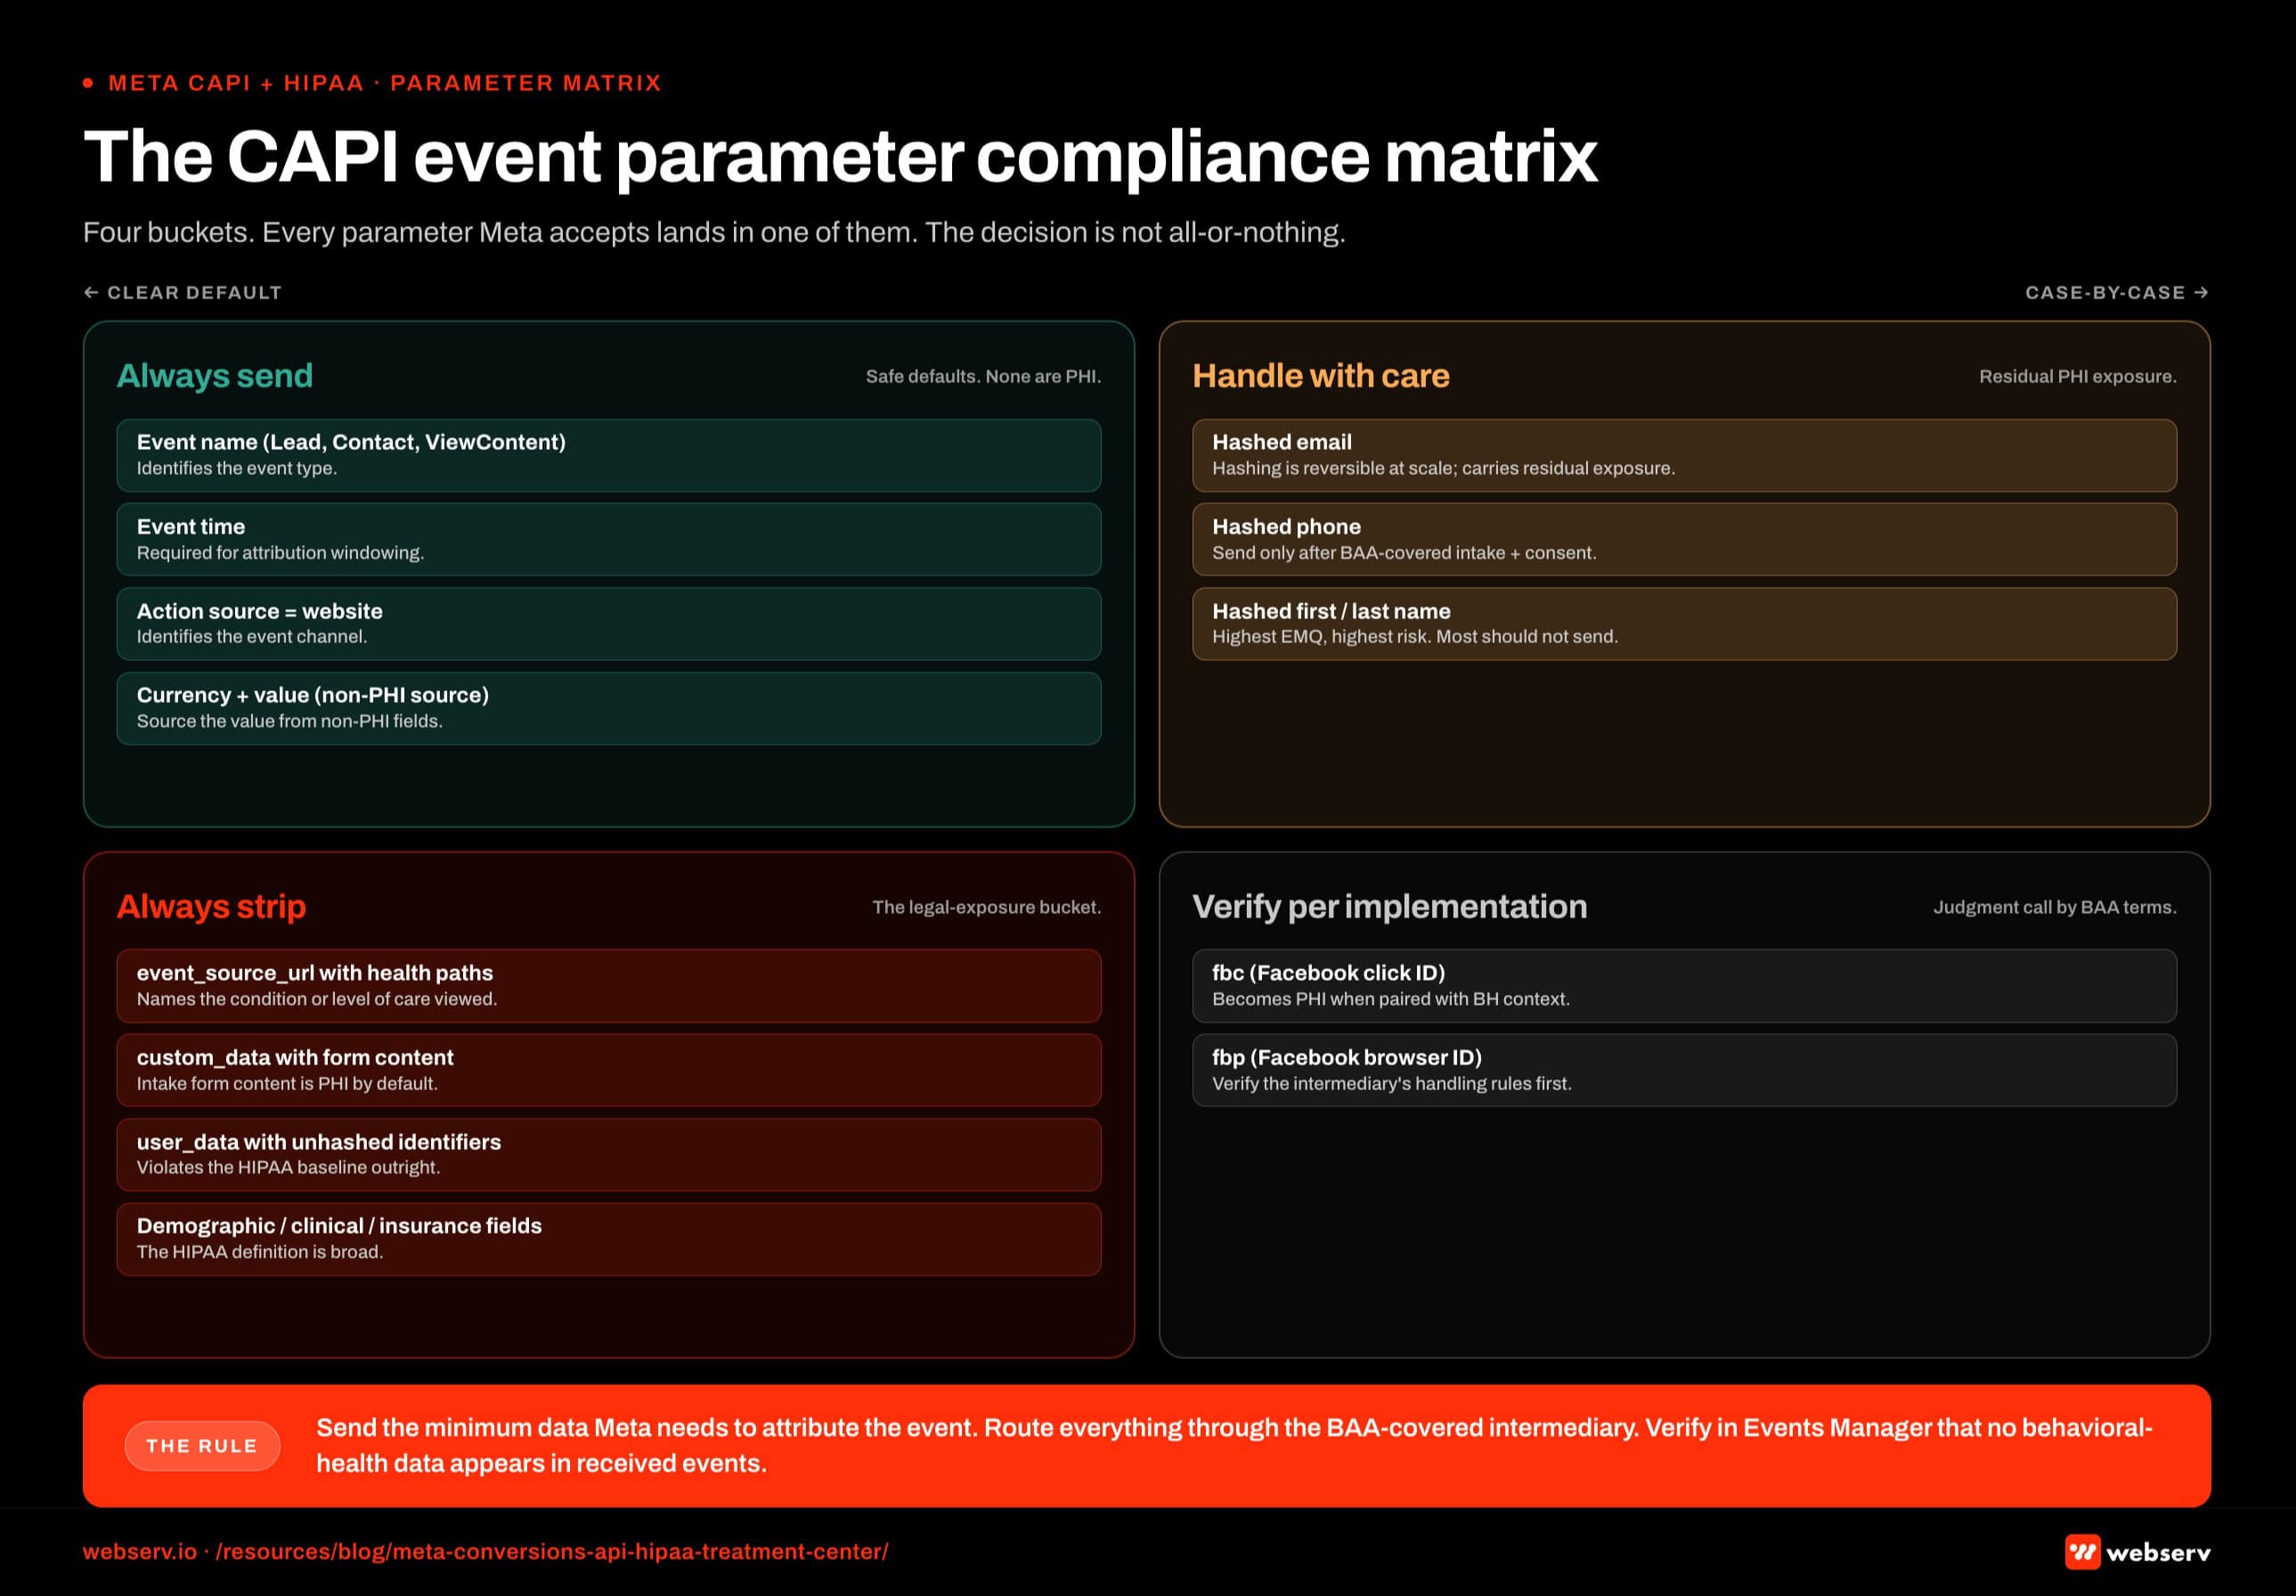Click the META CAPI + HIPAA · PARAMETER MATRIX label

pos(385,83)
